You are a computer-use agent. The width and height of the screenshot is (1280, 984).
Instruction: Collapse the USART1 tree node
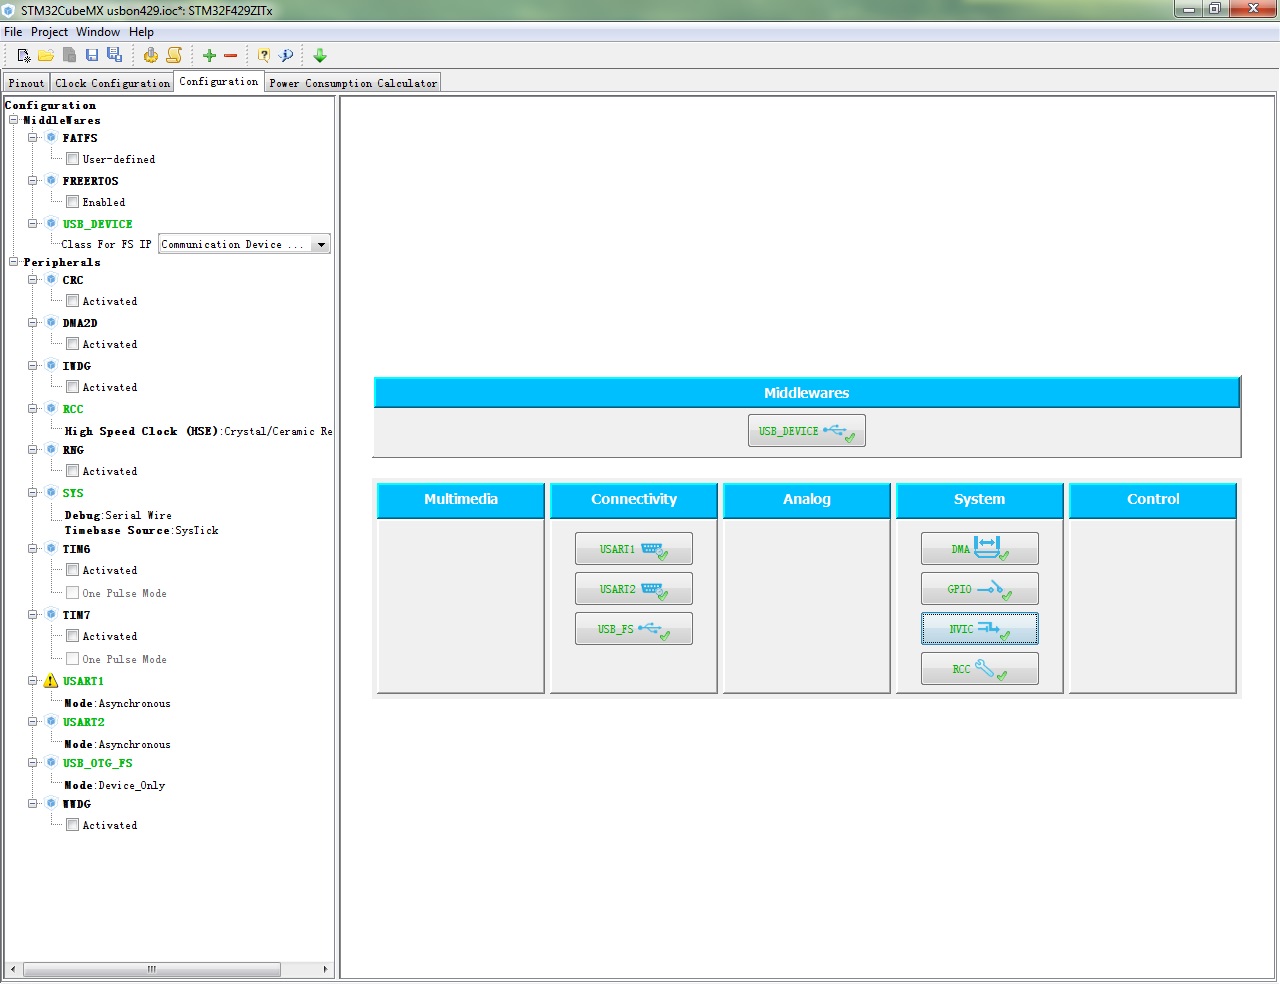tap(32, 681)
